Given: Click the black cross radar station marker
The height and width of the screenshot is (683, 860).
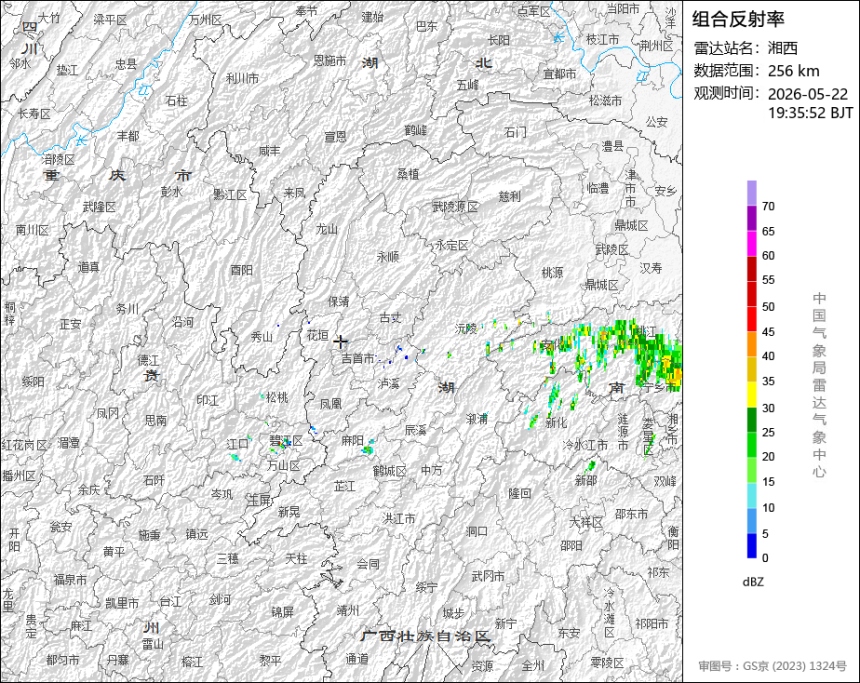Looking at the screenshot, I should (x=341, y=341).
